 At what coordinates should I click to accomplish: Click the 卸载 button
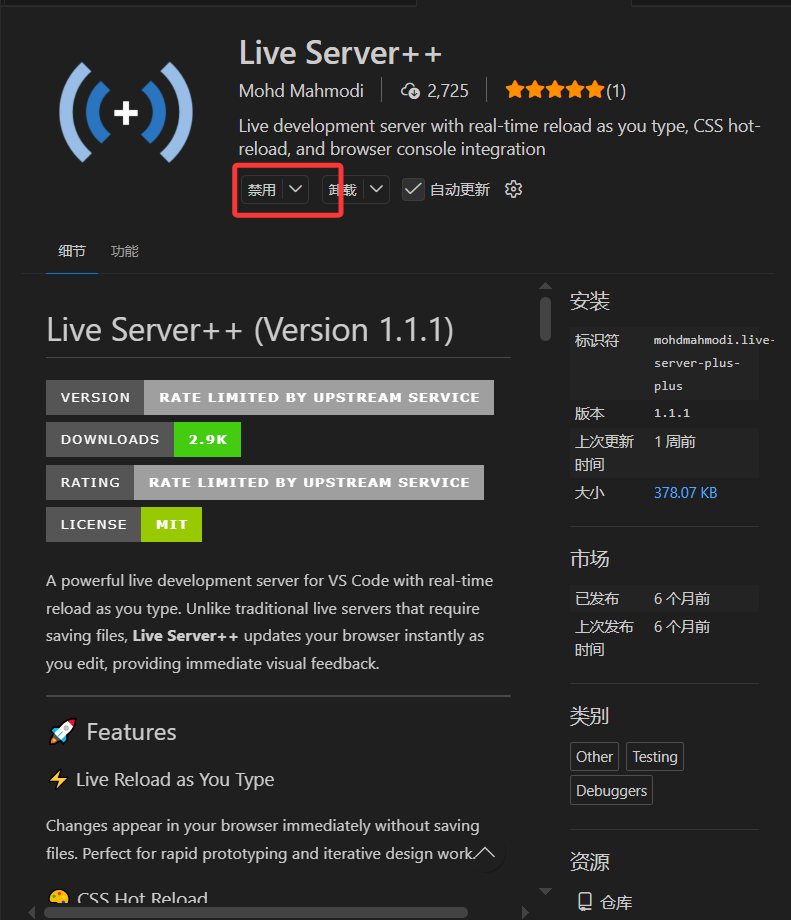pos(342,189)
